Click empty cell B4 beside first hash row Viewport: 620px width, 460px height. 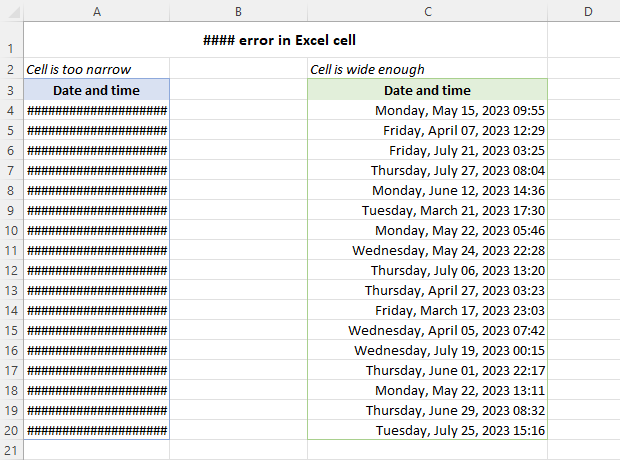(238, 110)
